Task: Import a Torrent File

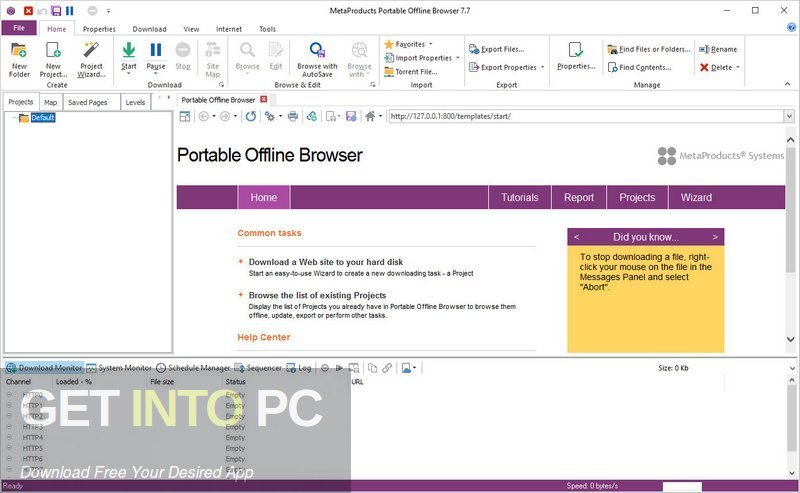Action: pos(411,72)
